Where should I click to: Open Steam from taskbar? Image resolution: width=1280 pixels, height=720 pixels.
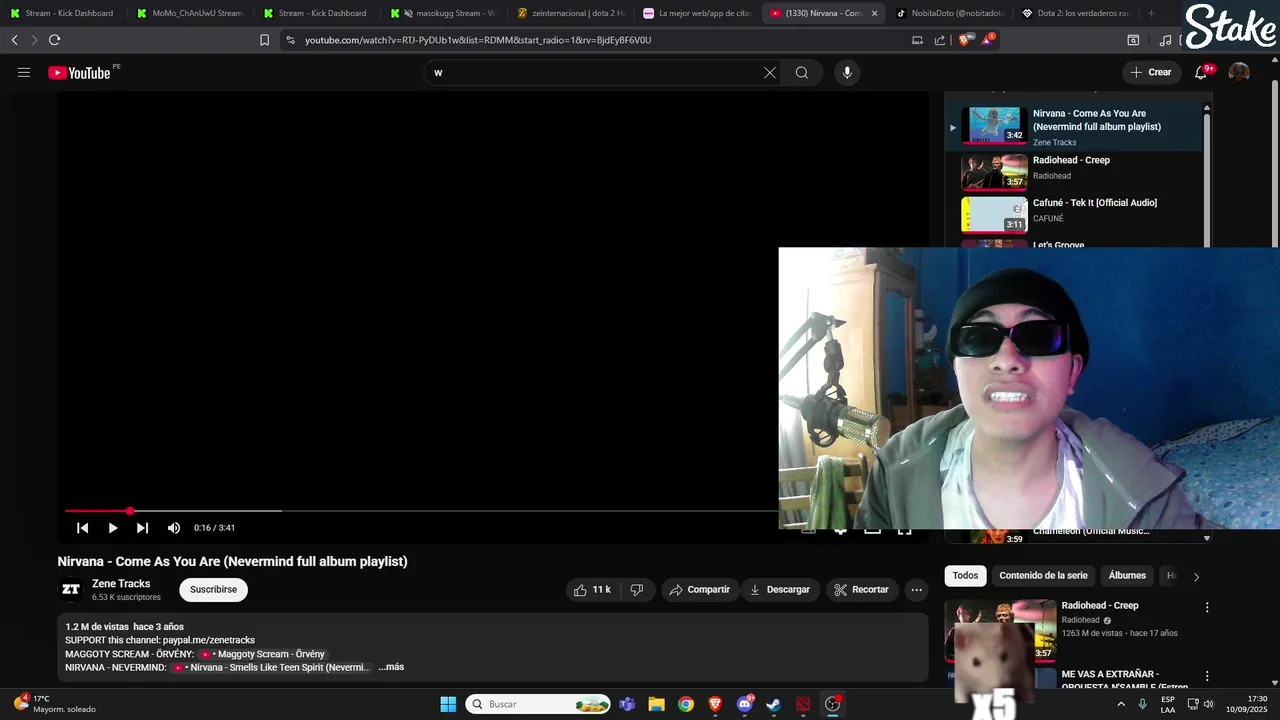coord(773,704)
